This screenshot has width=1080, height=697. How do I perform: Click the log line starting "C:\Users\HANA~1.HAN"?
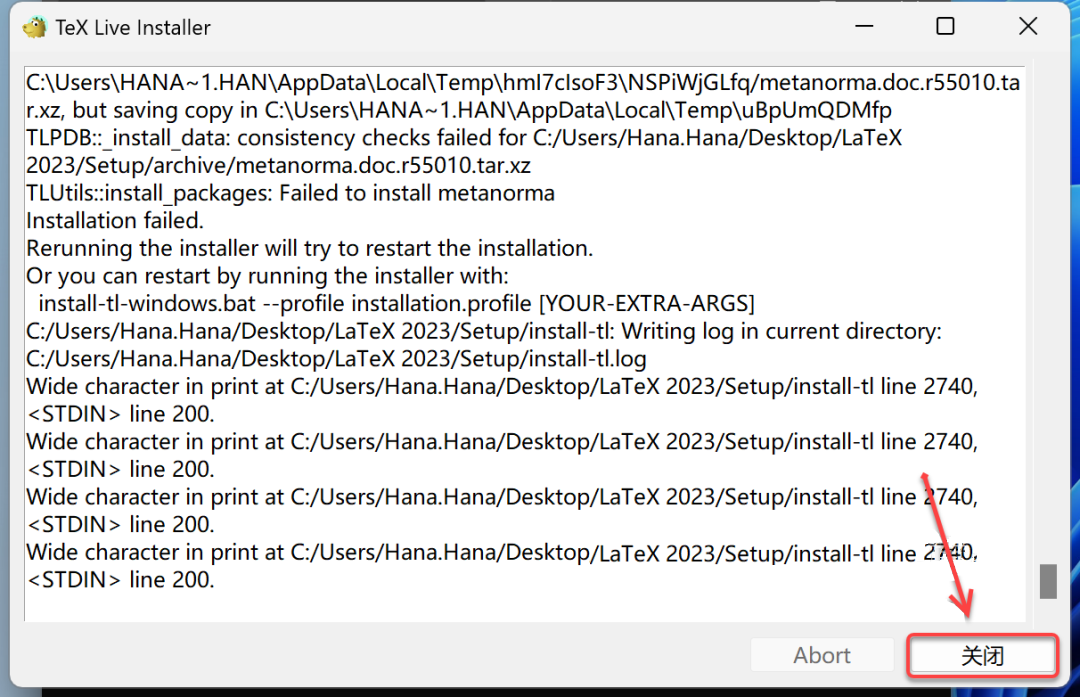(x=520, y=83)
